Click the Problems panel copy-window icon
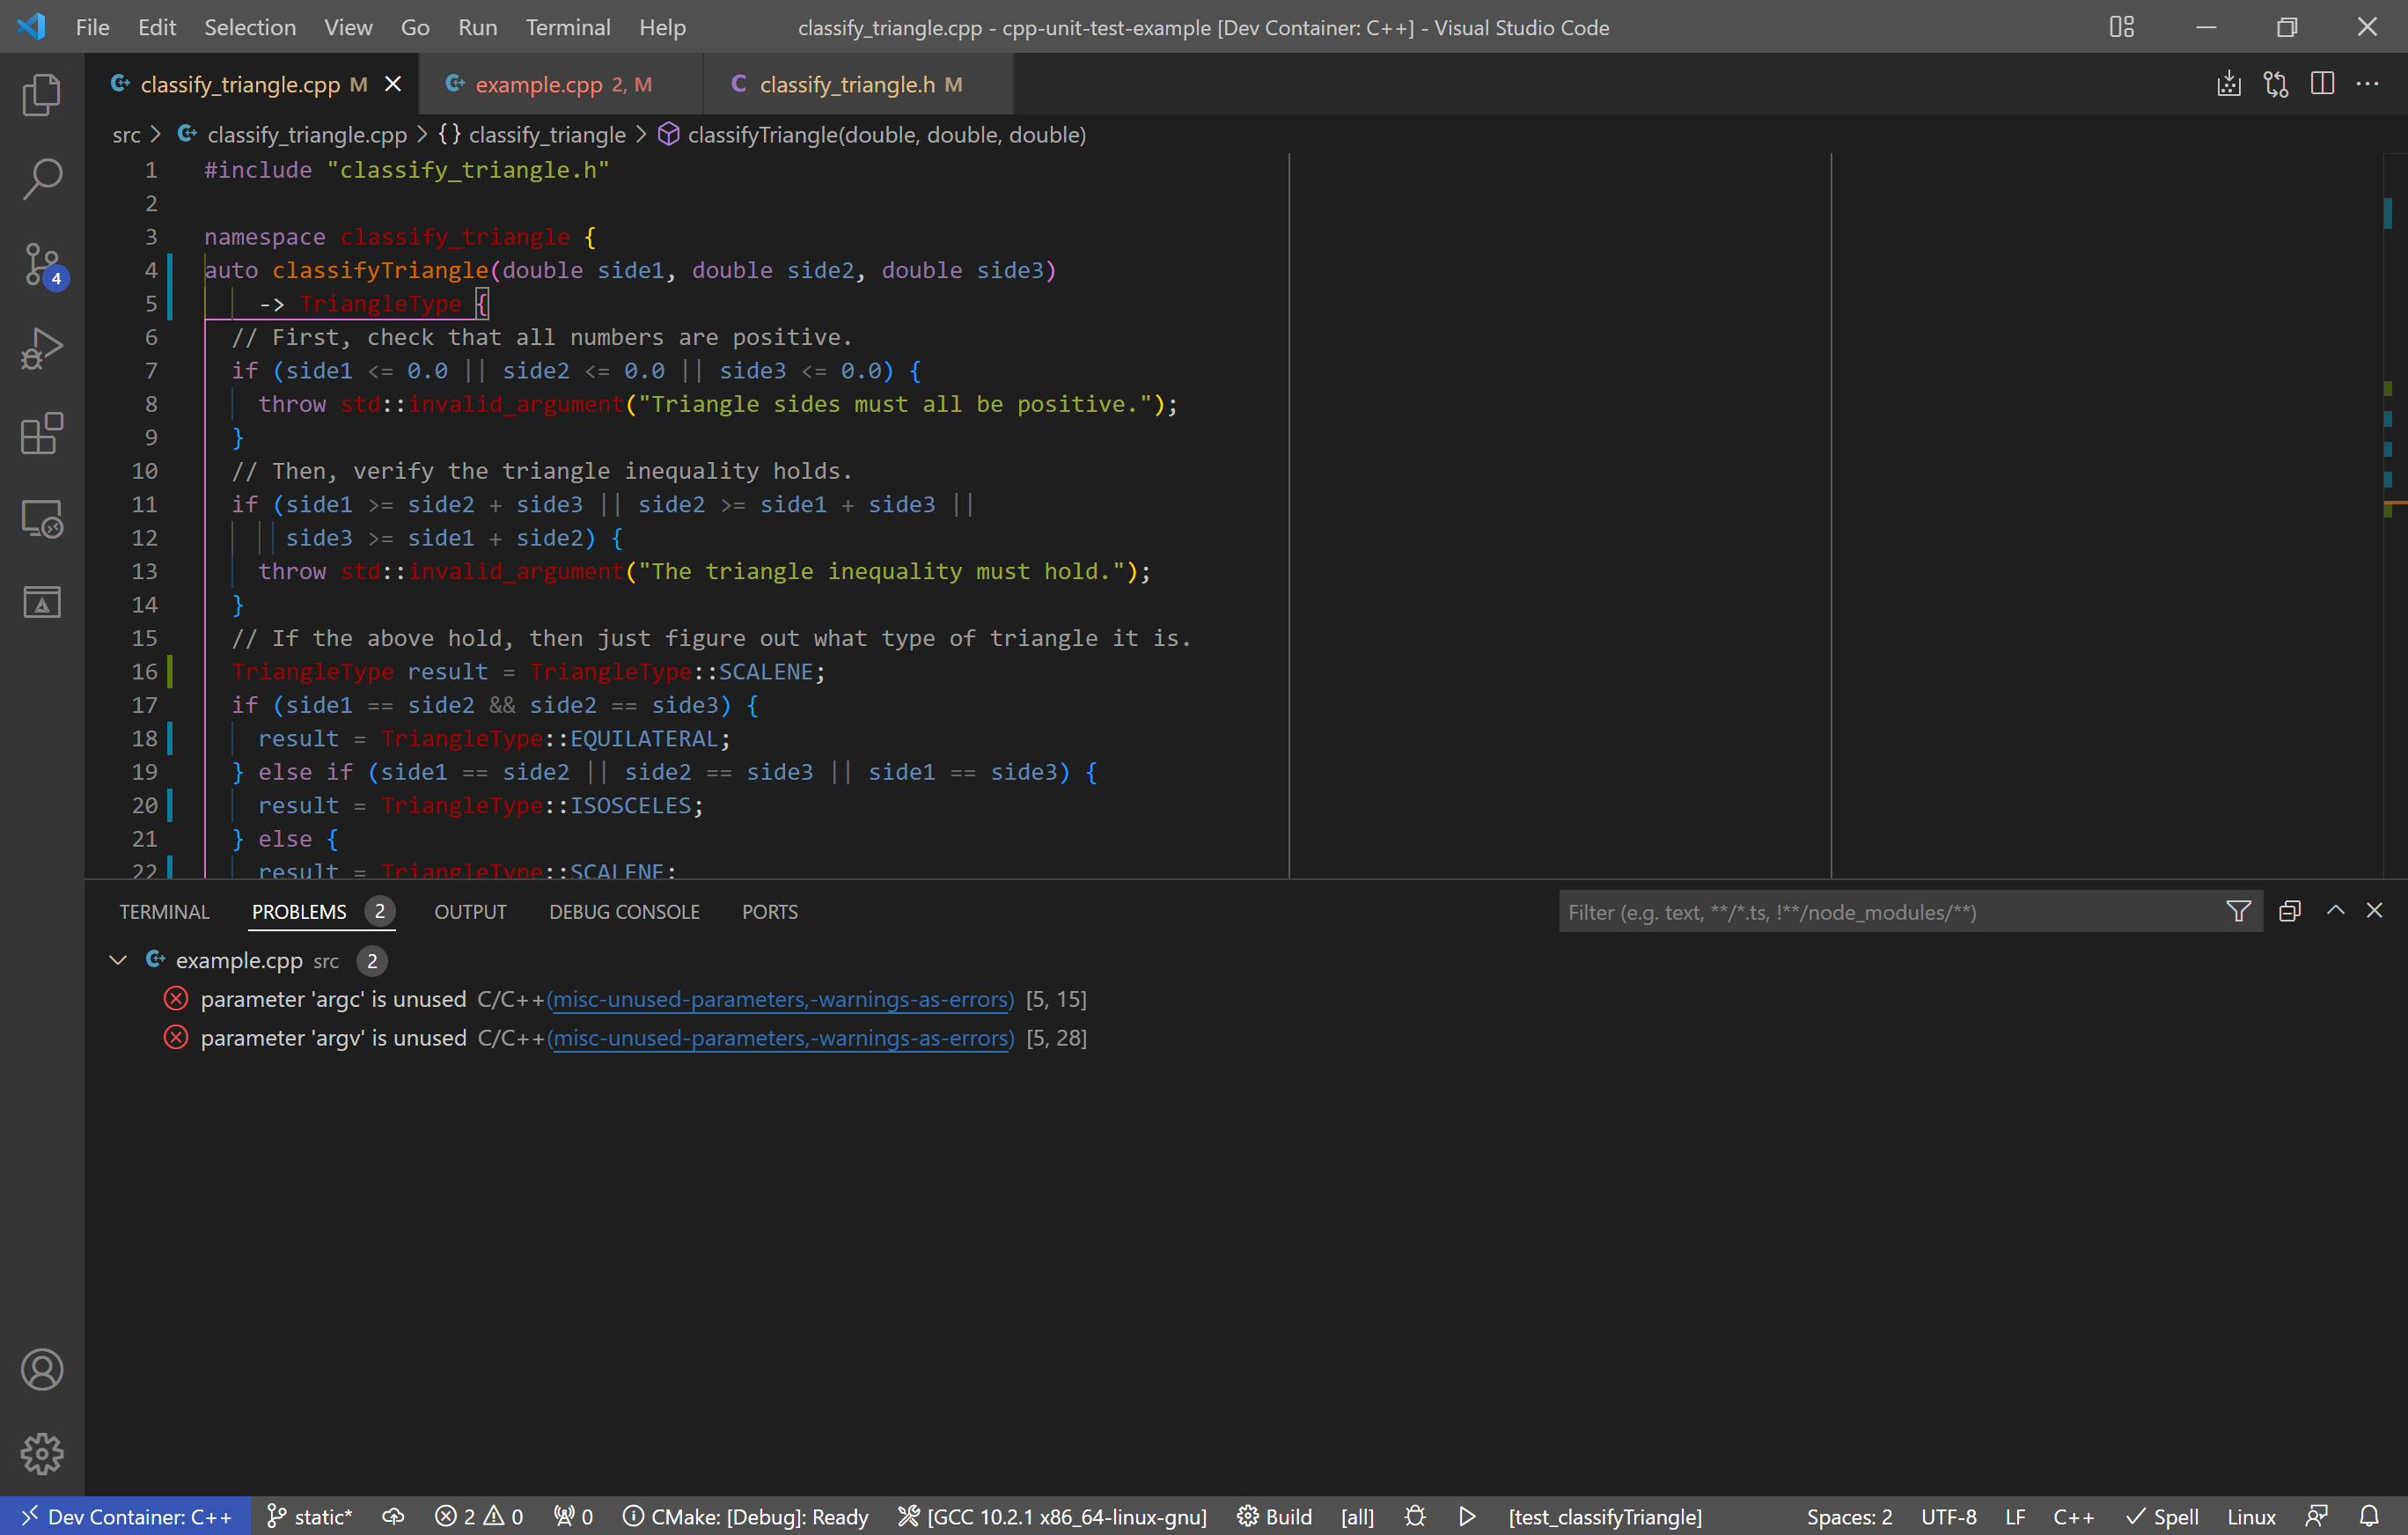Viewport: 2408px width, 1535px height. 2289,911
